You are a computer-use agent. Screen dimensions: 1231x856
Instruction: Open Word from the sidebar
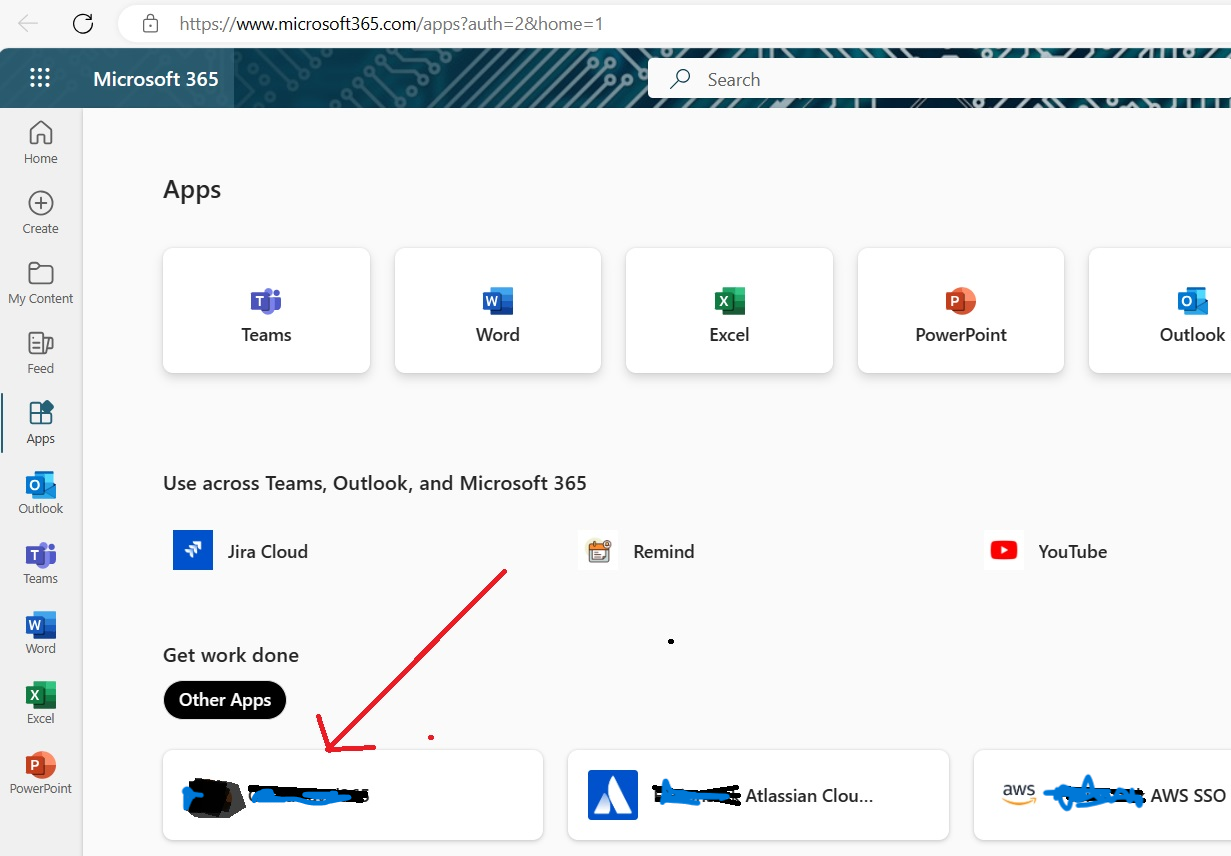[41, 633]
